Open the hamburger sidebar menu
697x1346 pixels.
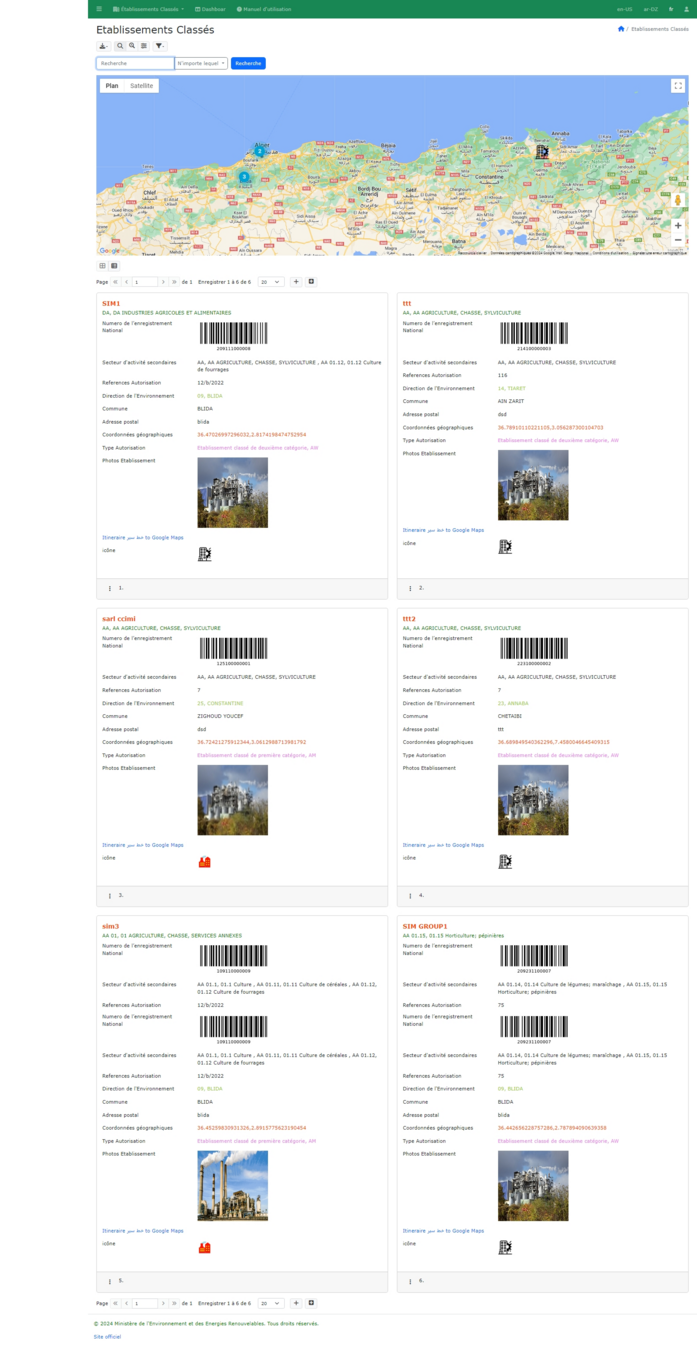tap(99, 9)
